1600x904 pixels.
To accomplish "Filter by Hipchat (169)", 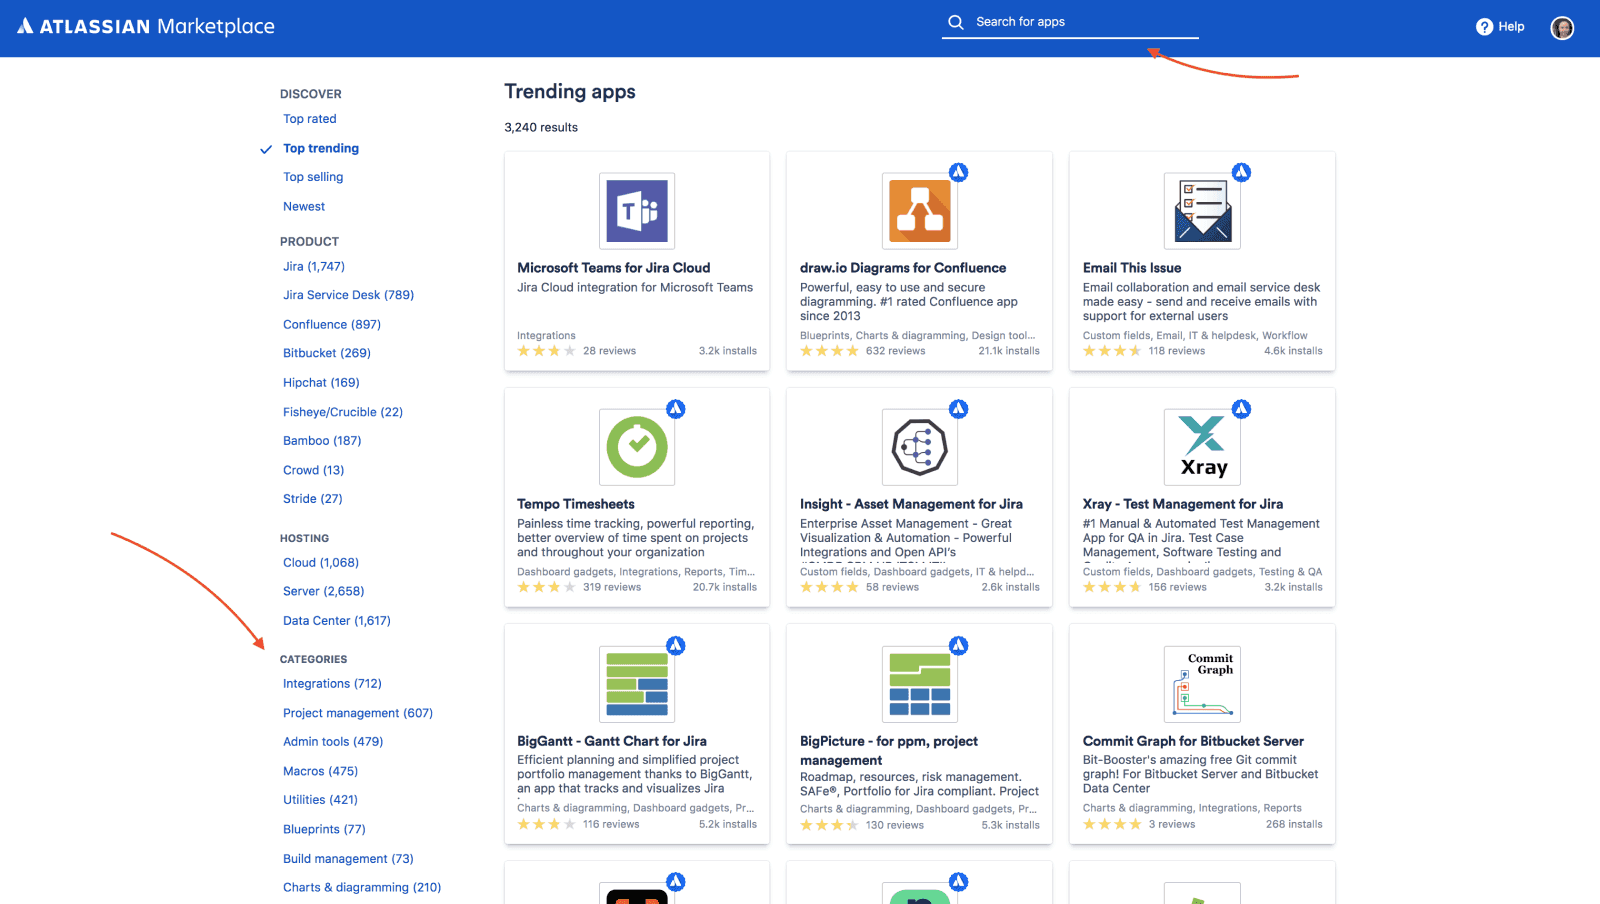I will (x=321, y=383).
